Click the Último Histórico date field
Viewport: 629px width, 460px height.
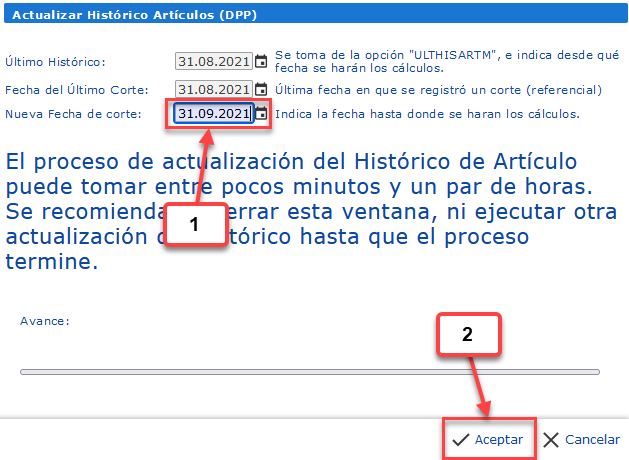(214, 61)
